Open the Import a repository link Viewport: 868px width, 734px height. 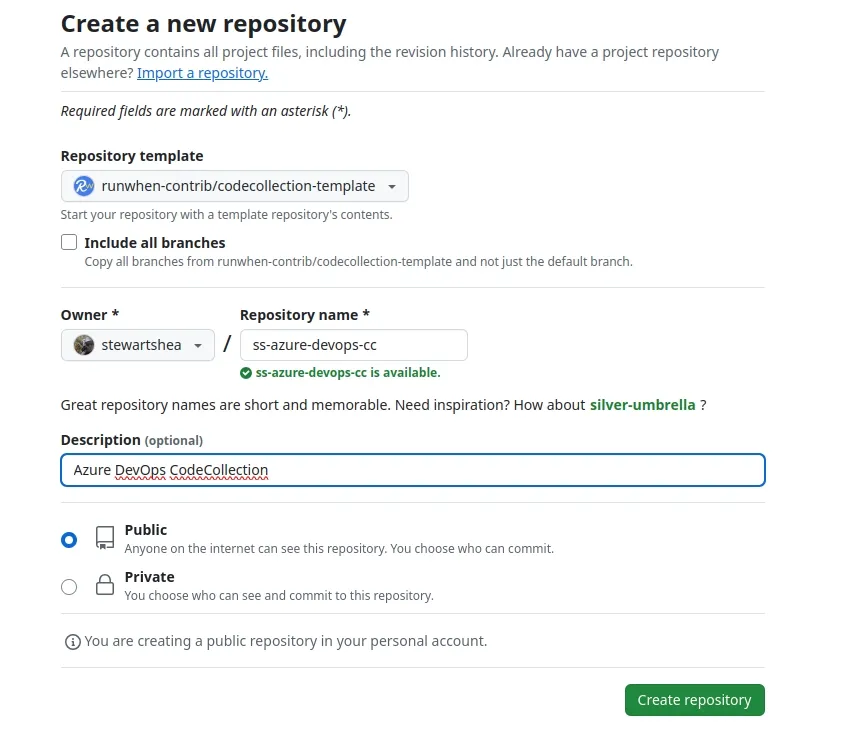click(202, 73)
